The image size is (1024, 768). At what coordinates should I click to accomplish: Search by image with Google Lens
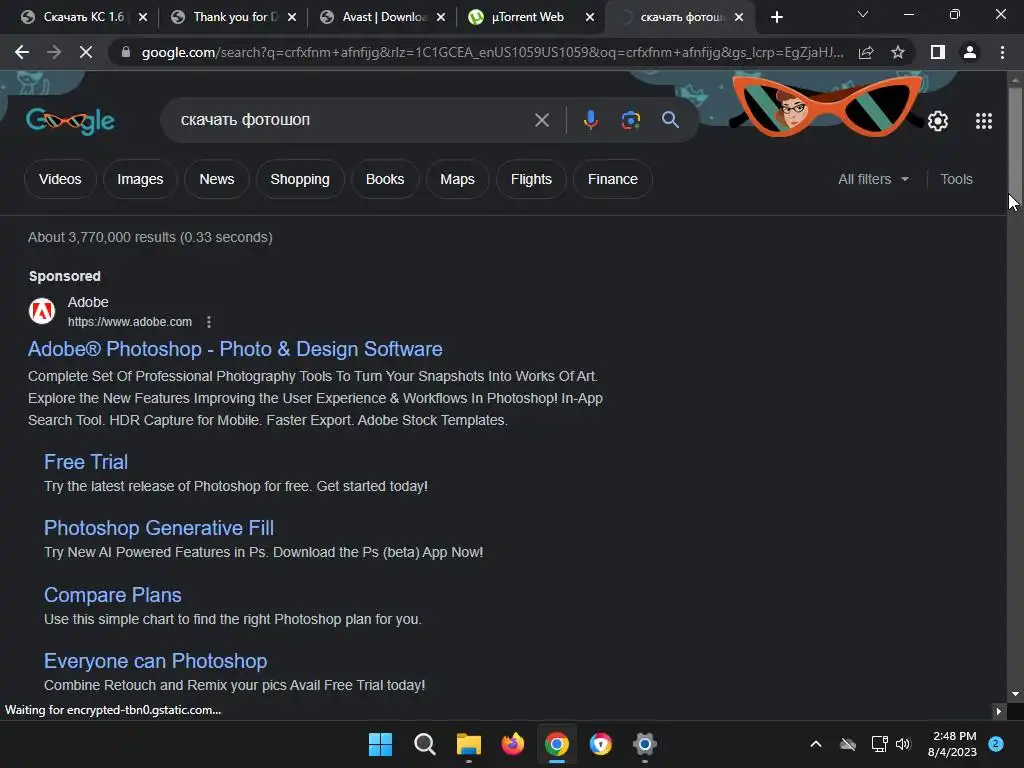click(630, 120)
